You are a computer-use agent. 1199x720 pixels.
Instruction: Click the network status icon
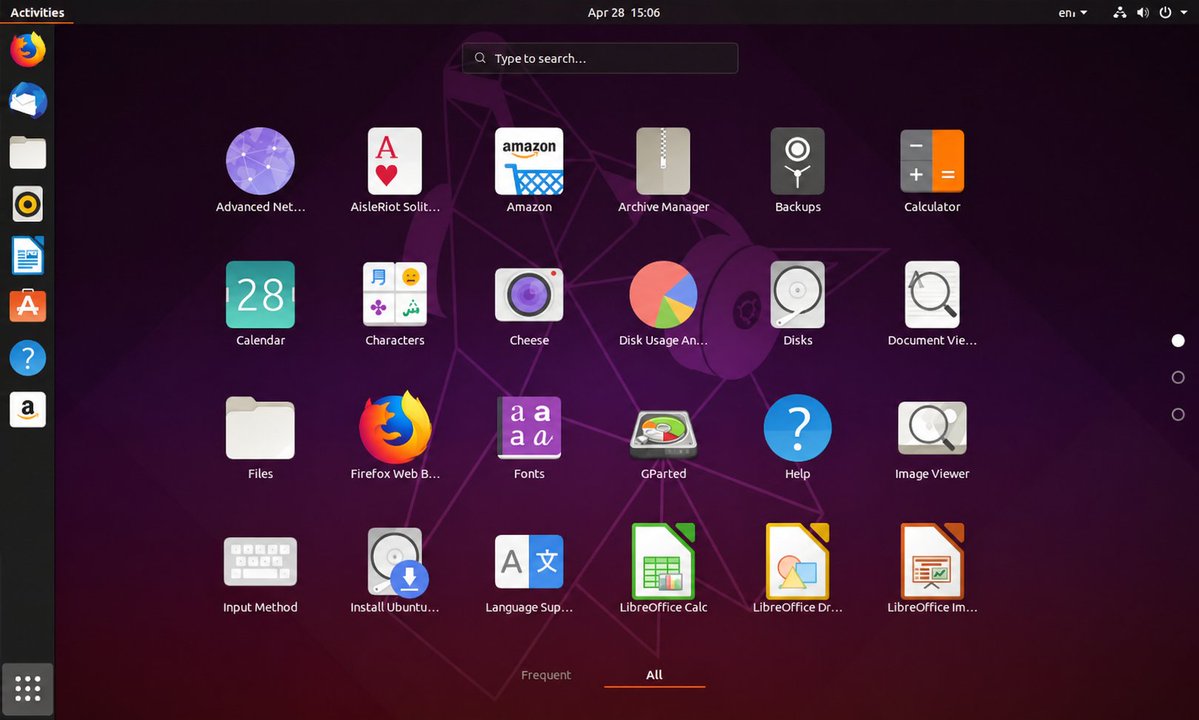click(1119, 12)
